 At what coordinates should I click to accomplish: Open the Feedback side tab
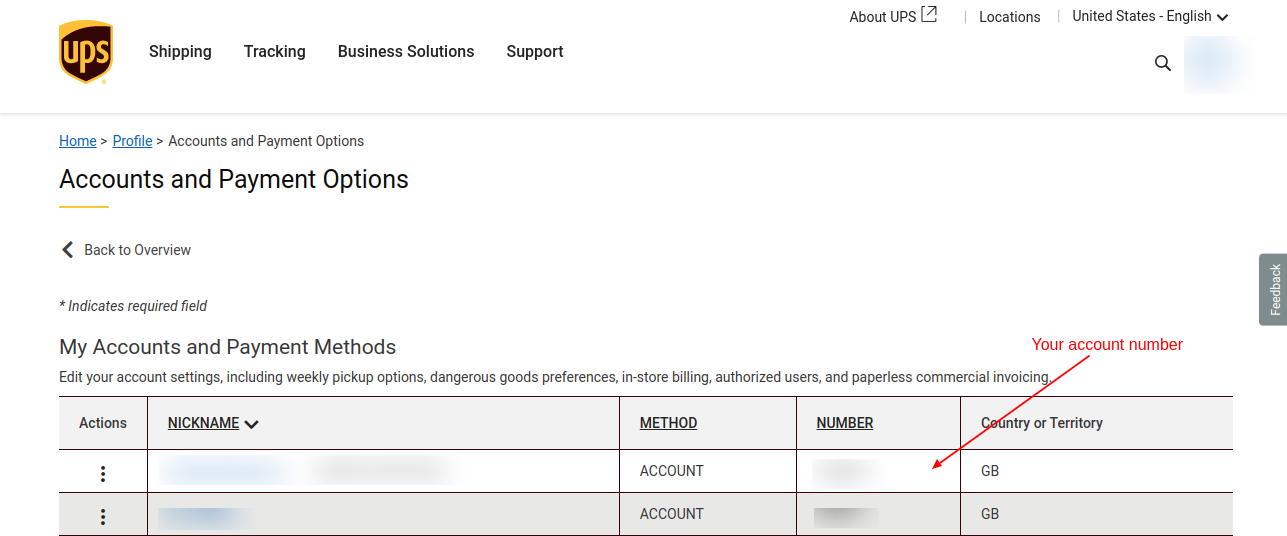coord(1274,289)
